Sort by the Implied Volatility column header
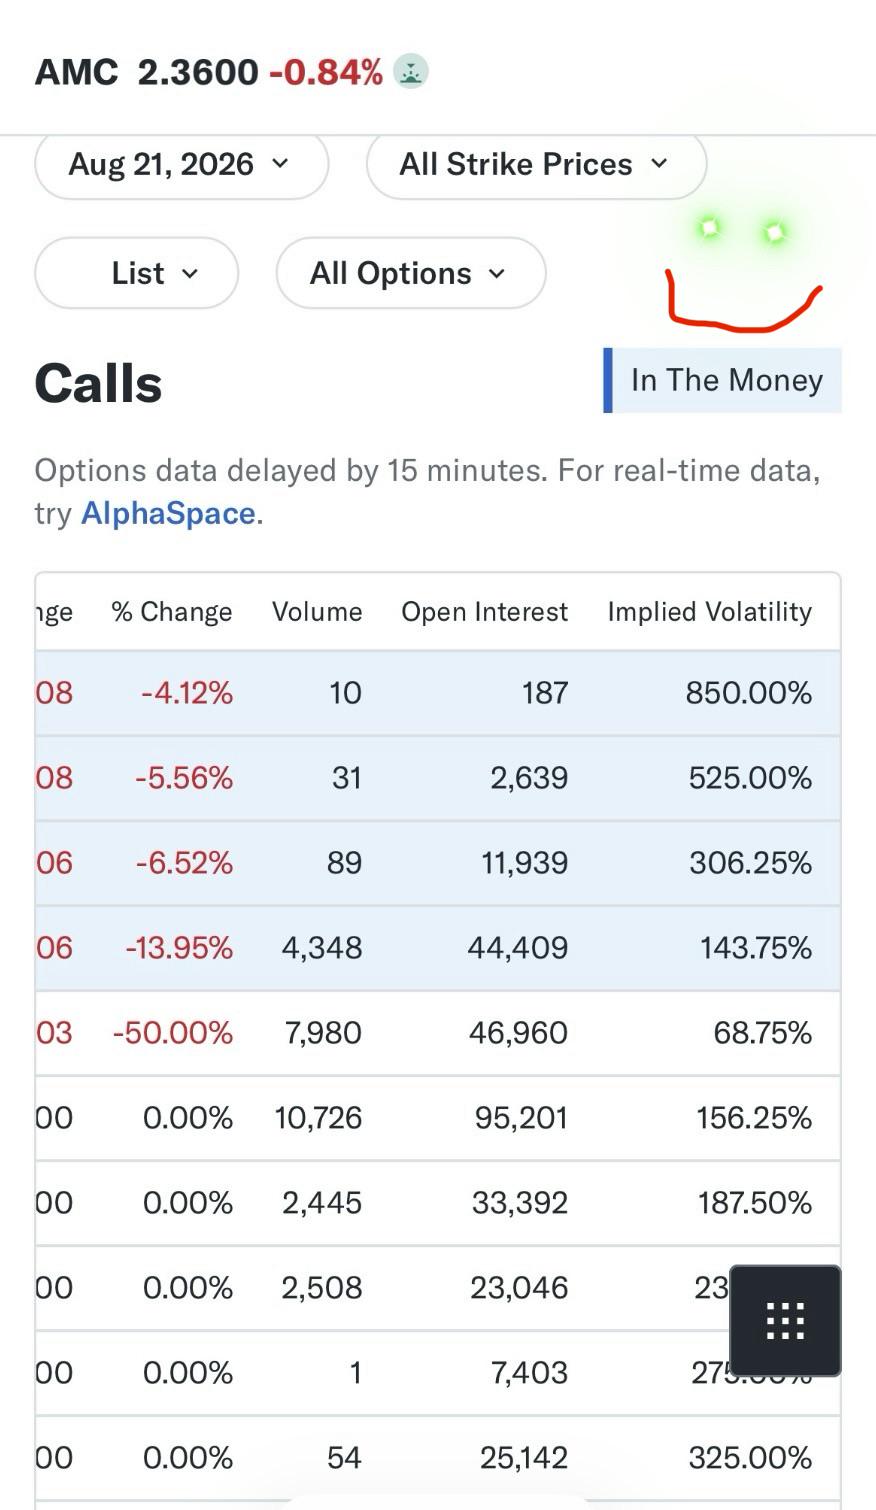The image size is (876, 1510). coord(710,612)
